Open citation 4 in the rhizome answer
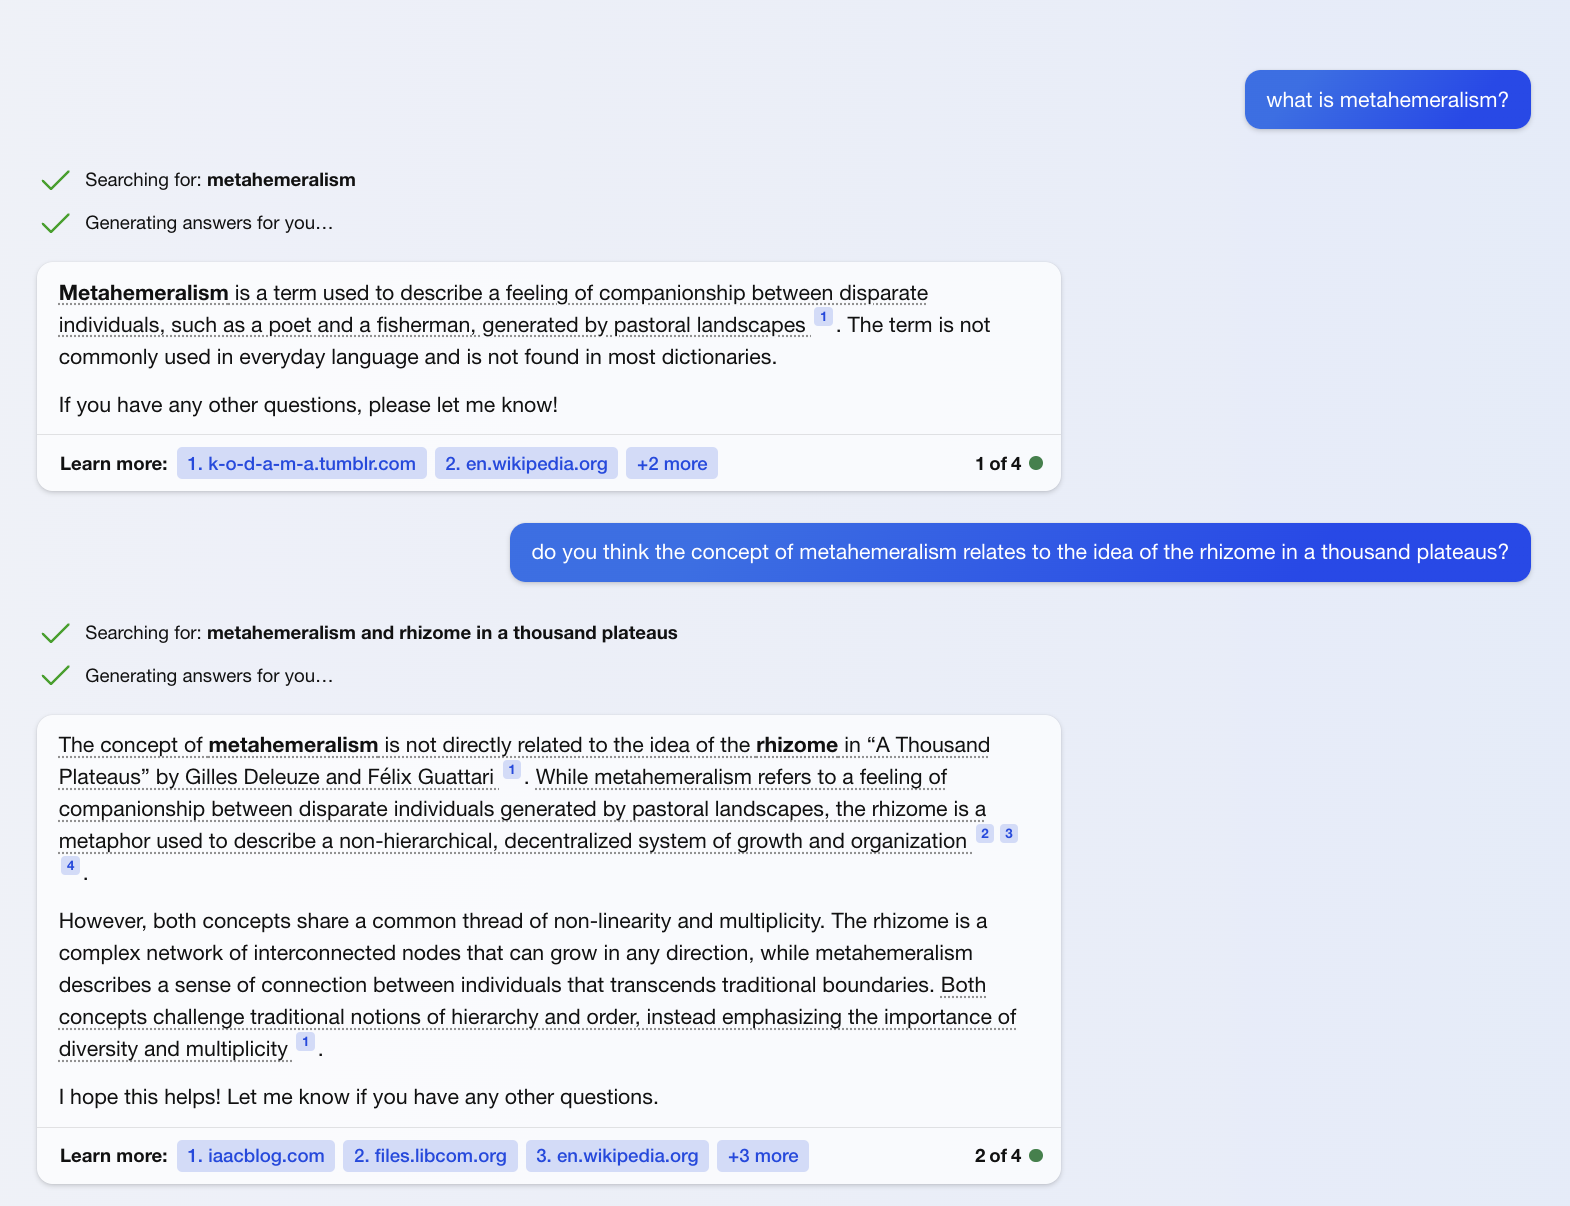 tap(70, 866)
